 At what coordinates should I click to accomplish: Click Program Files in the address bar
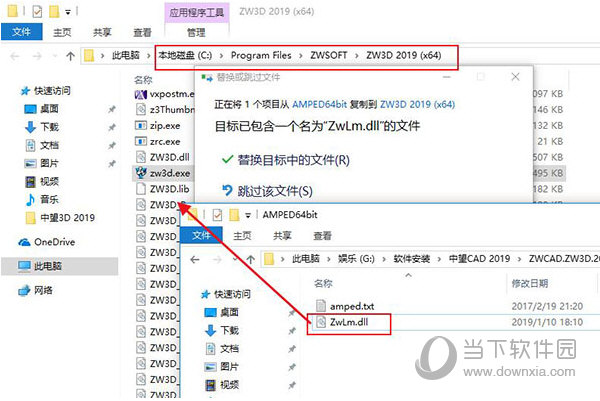pyautogui.click(x=261, y=55)
